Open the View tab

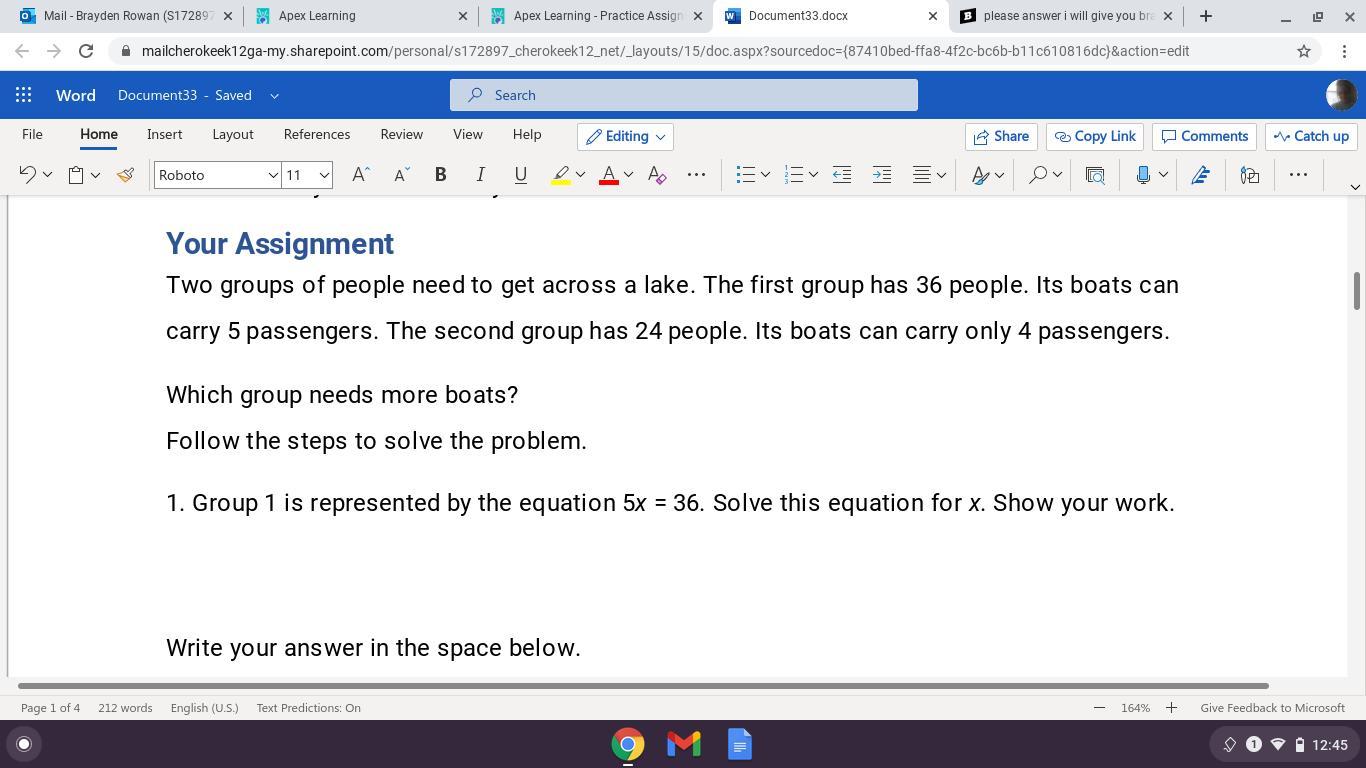pos(467,135)
